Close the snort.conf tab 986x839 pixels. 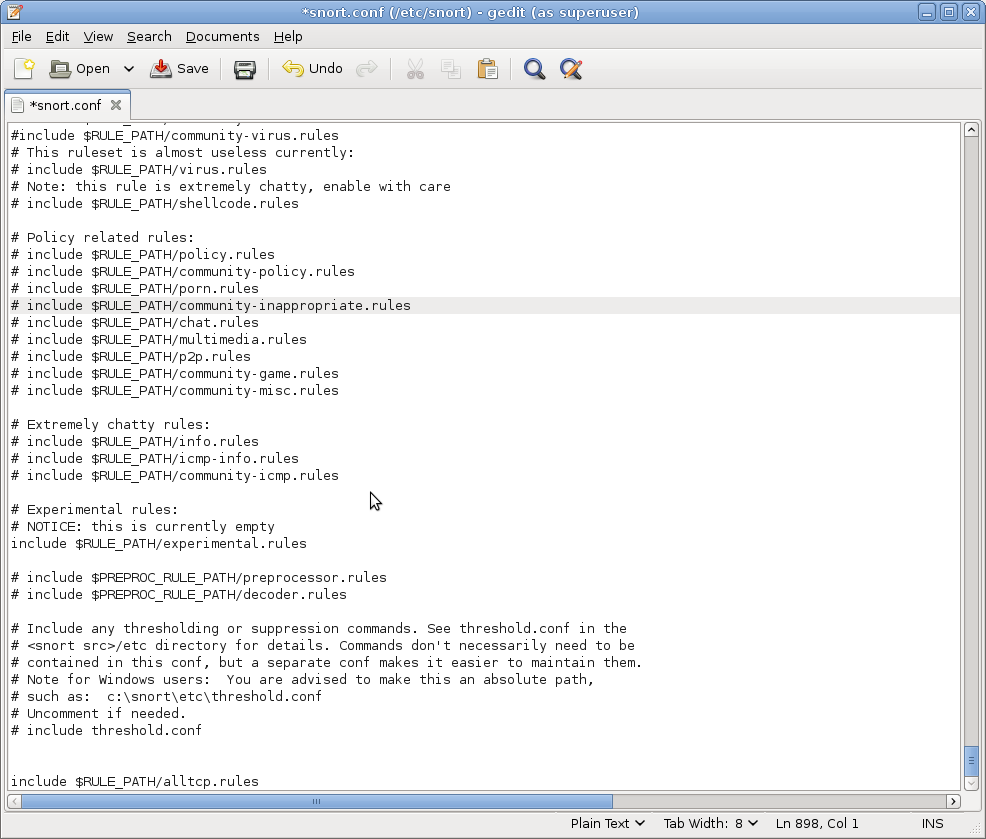pos(116,105)
